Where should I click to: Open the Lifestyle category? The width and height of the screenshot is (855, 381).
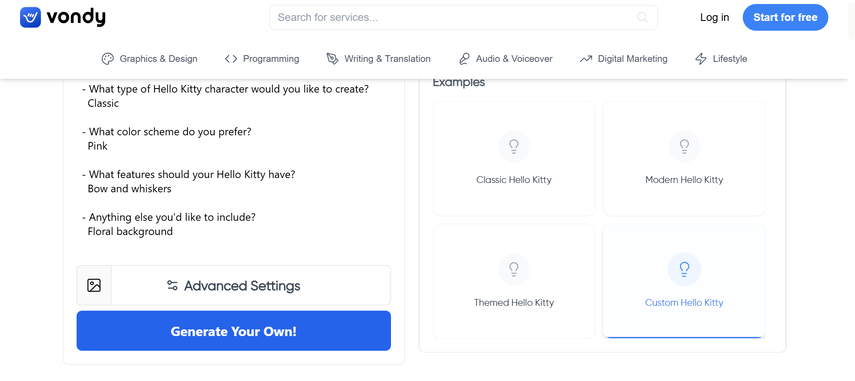721,59
